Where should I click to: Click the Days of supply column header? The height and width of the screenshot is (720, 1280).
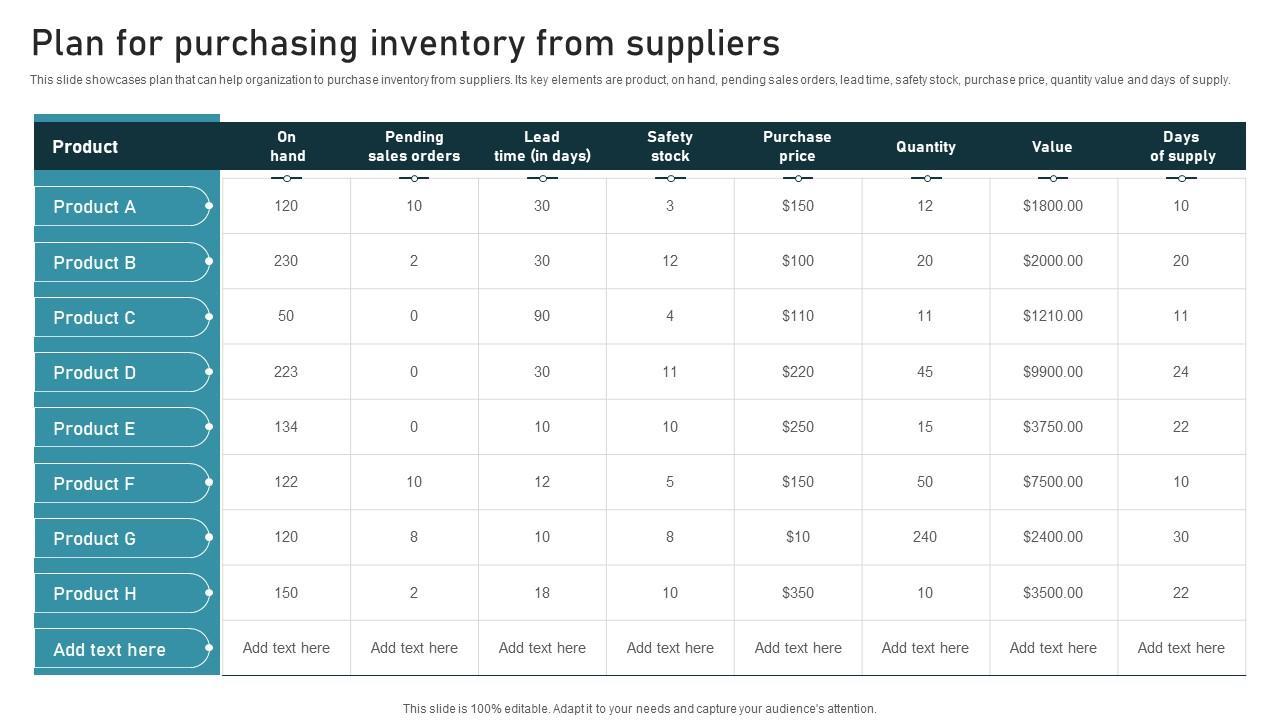[x=1182, y=147]
